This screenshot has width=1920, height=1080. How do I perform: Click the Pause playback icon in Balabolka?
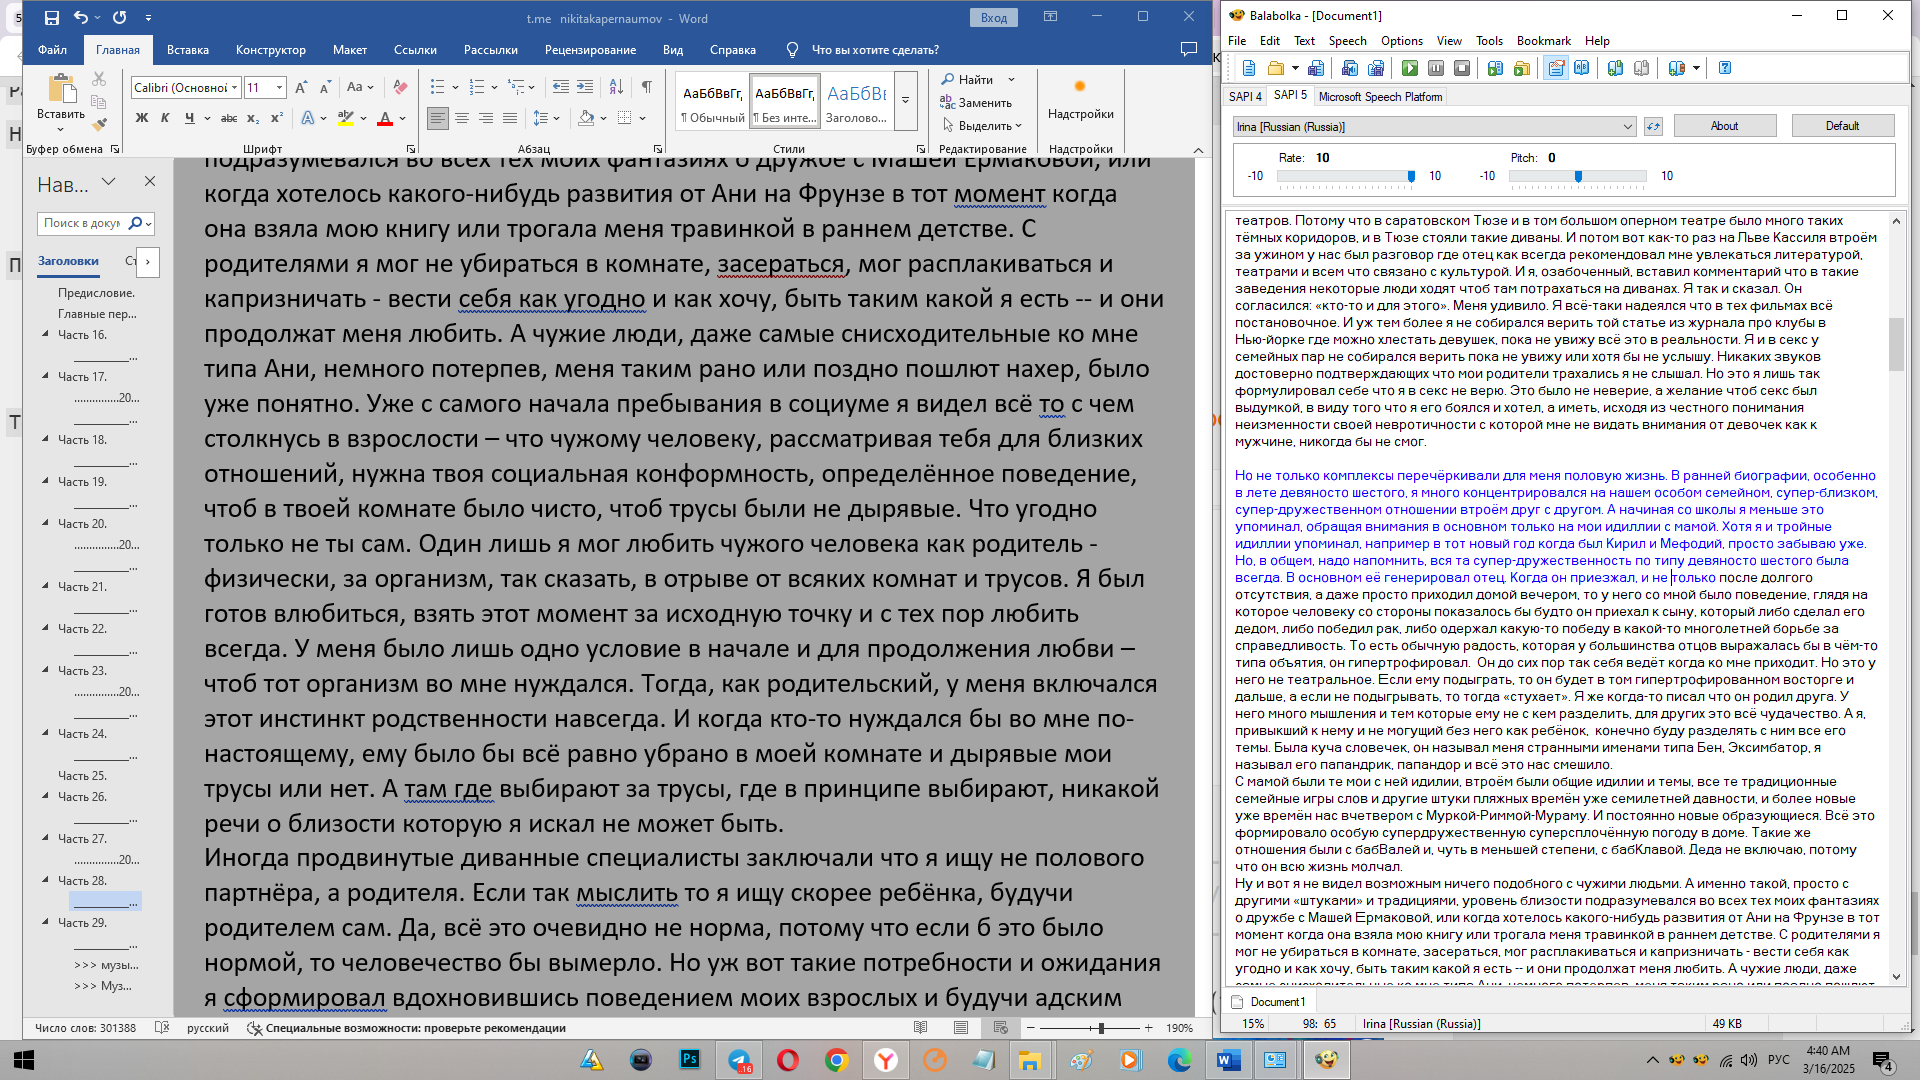click(x=1435, y=68)
